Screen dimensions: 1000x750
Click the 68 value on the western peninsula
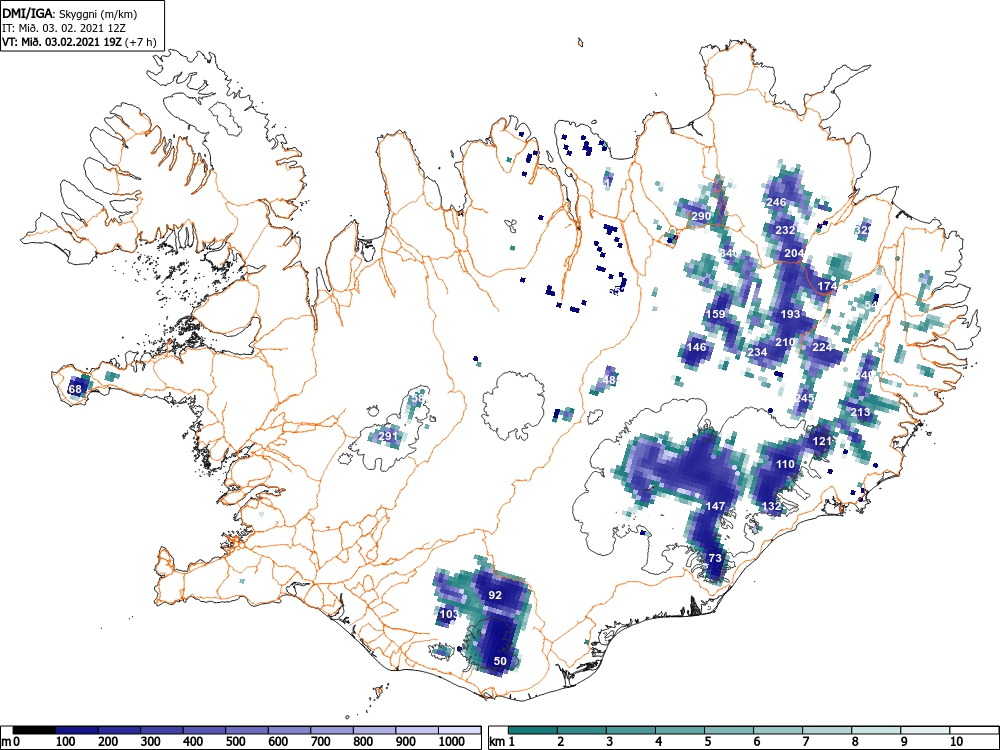coord(75,389)
